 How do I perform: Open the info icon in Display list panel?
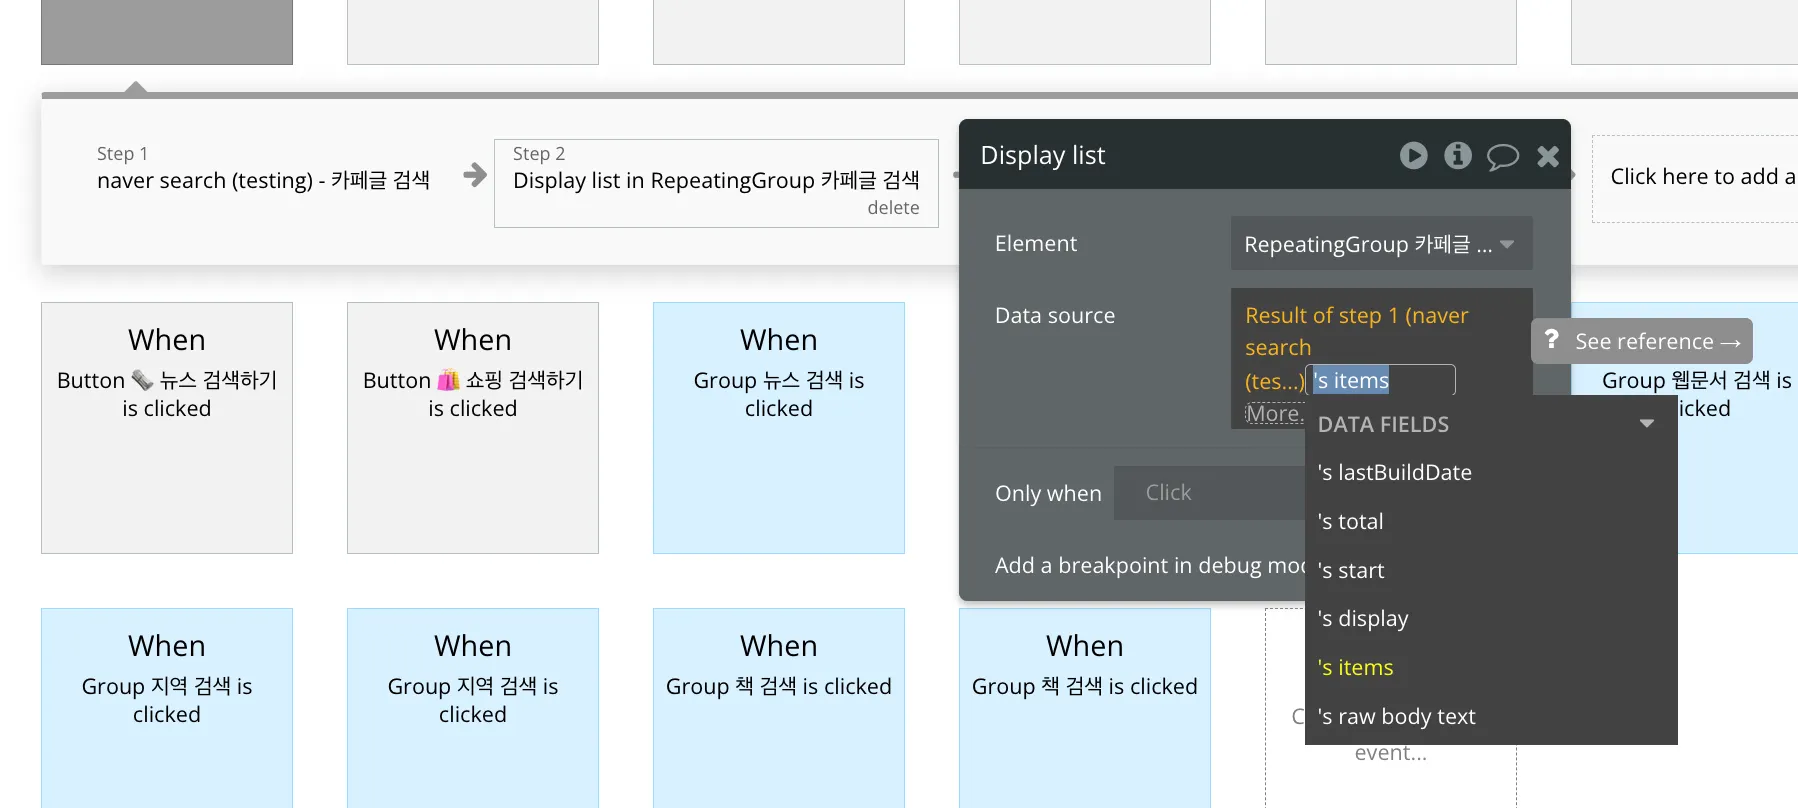click(1457, 155)
